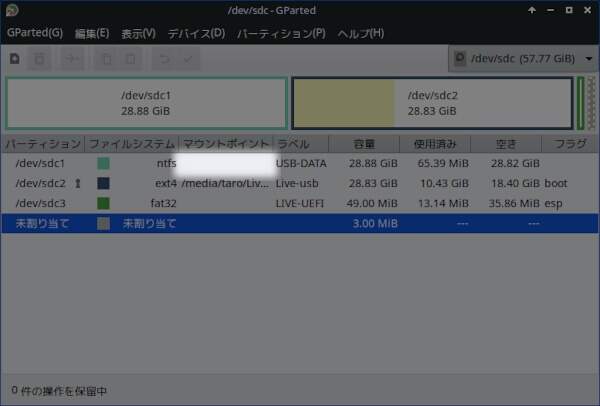Image resolution: width=600 pixels, height=406 pixels.
Task: Click the New partition toolbar icon
Action: point(15,59)
